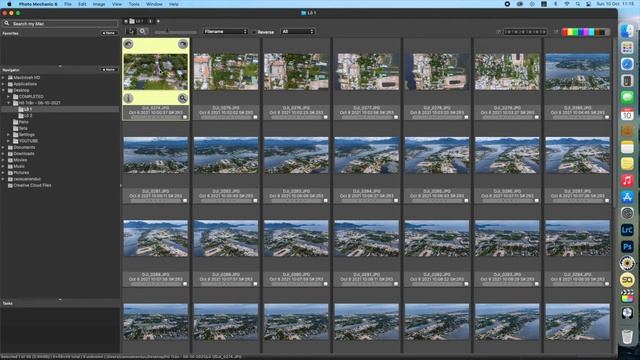Open Final Cut Pro clapperboard Dock icon

[627, 296]
